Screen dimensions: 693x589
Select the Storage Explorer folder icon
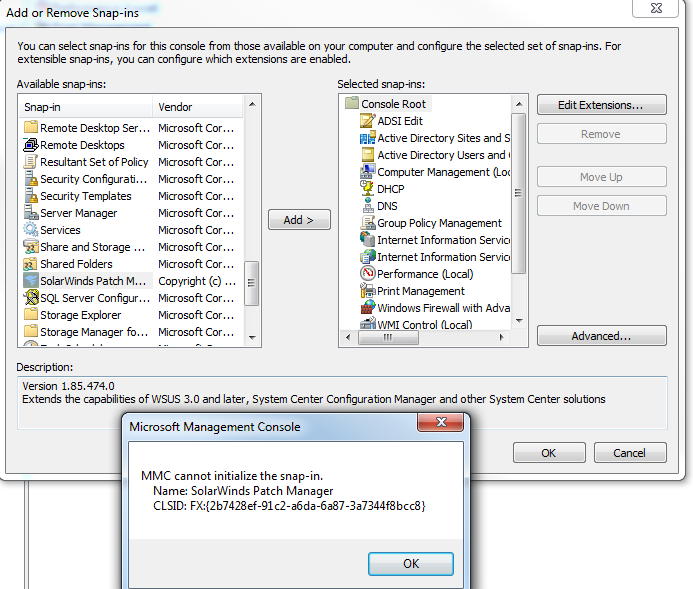pos(31,315)
